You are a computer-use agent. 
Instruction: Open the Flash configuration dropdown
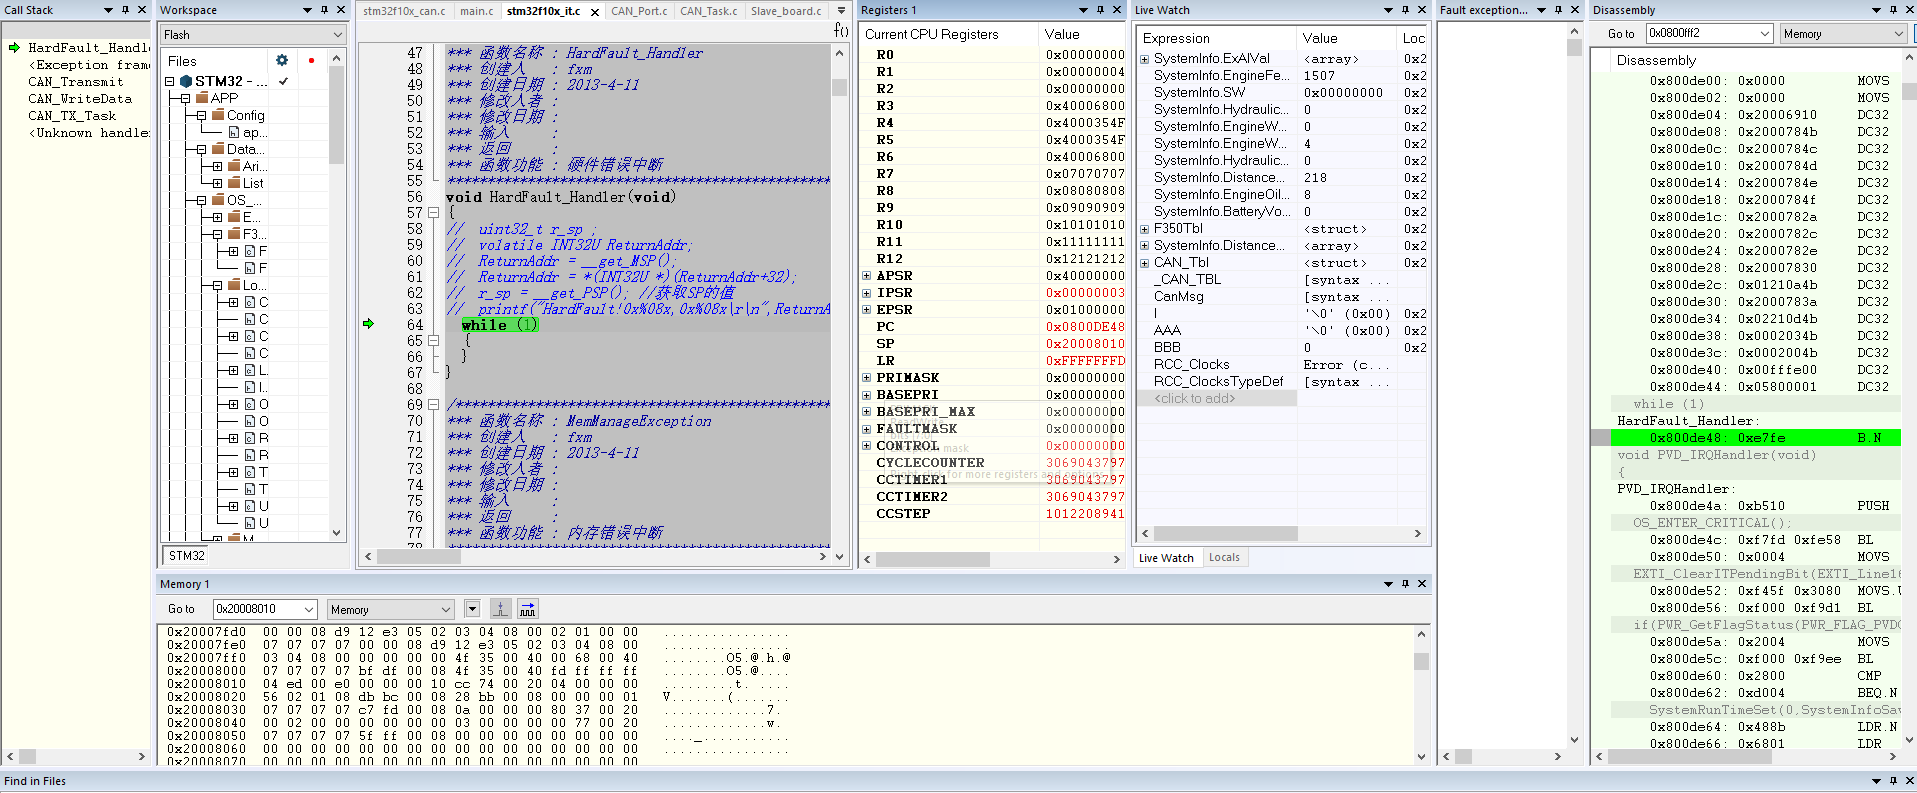click(x=337, y=34)
